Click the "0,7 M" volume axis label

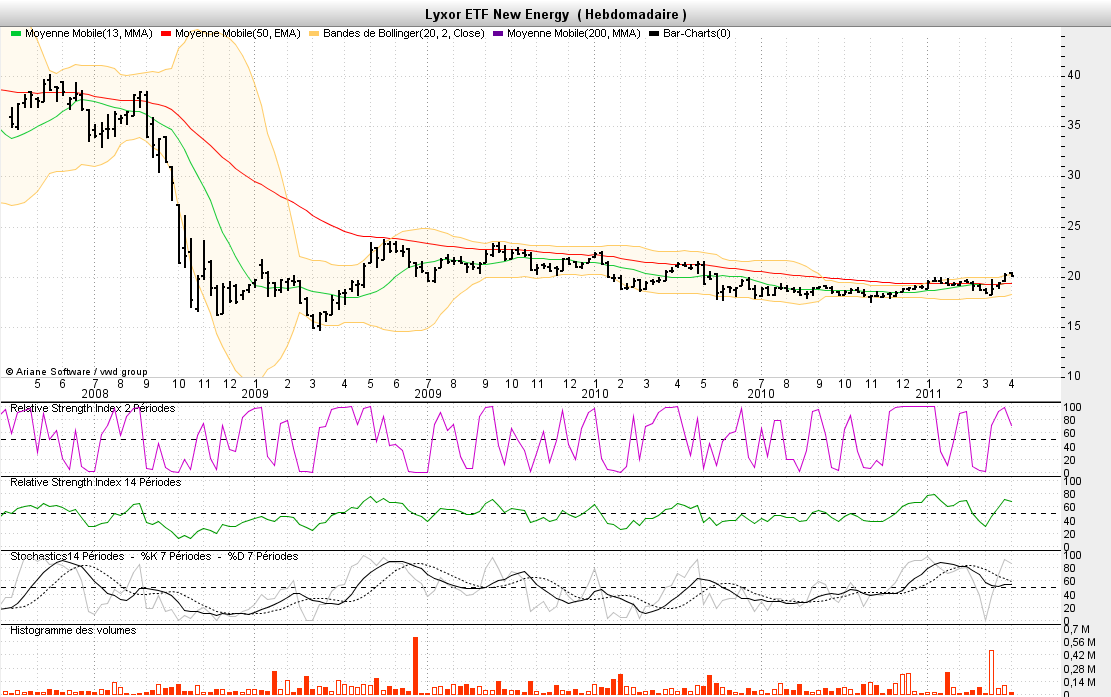pyautogui.click(x=1076, y=629)
